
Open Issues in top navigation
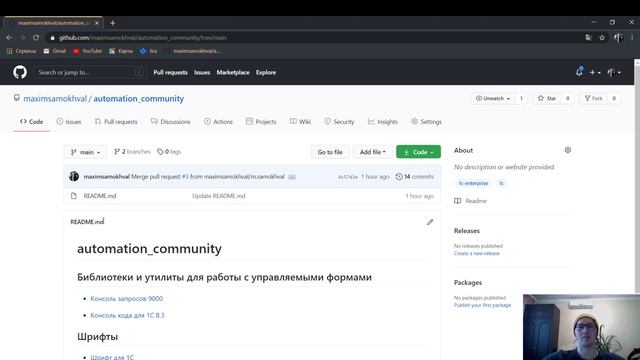click(202, 72)
